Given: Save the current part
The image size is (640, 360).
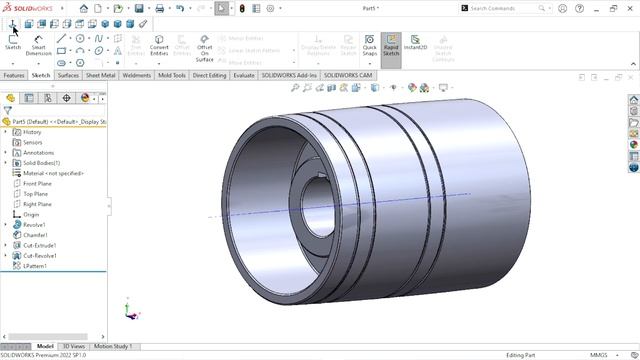Looking at the screenshot, I should click(139, 9).
